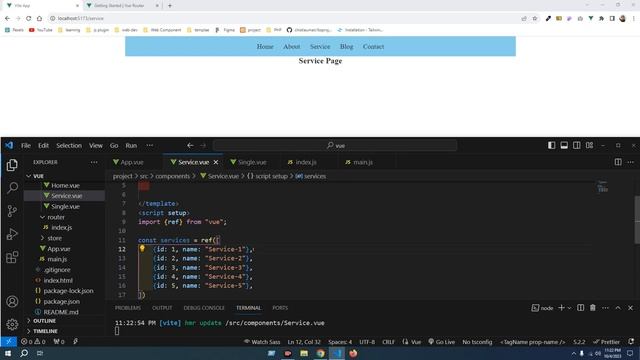Viewport: 640px width, 360px height.
Task: Toggle the bottom panel layout icon
Action: 564,145
